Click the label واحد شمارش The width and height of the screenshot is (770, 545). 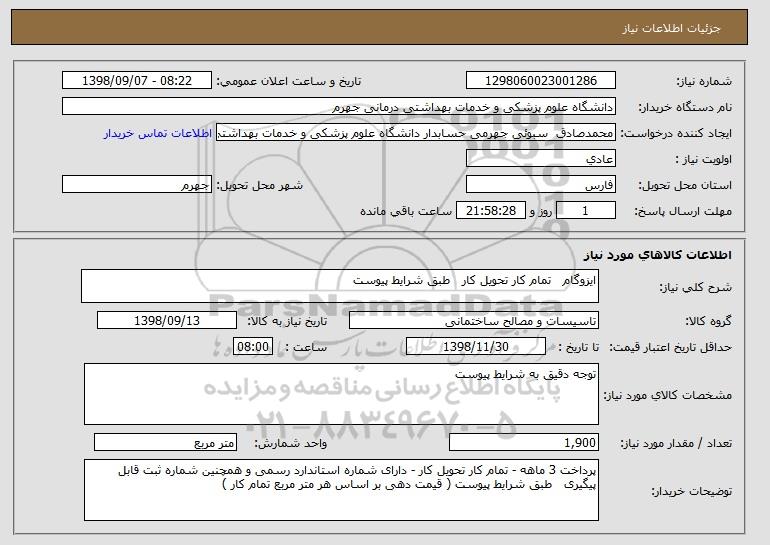click(x=291, y=443)
